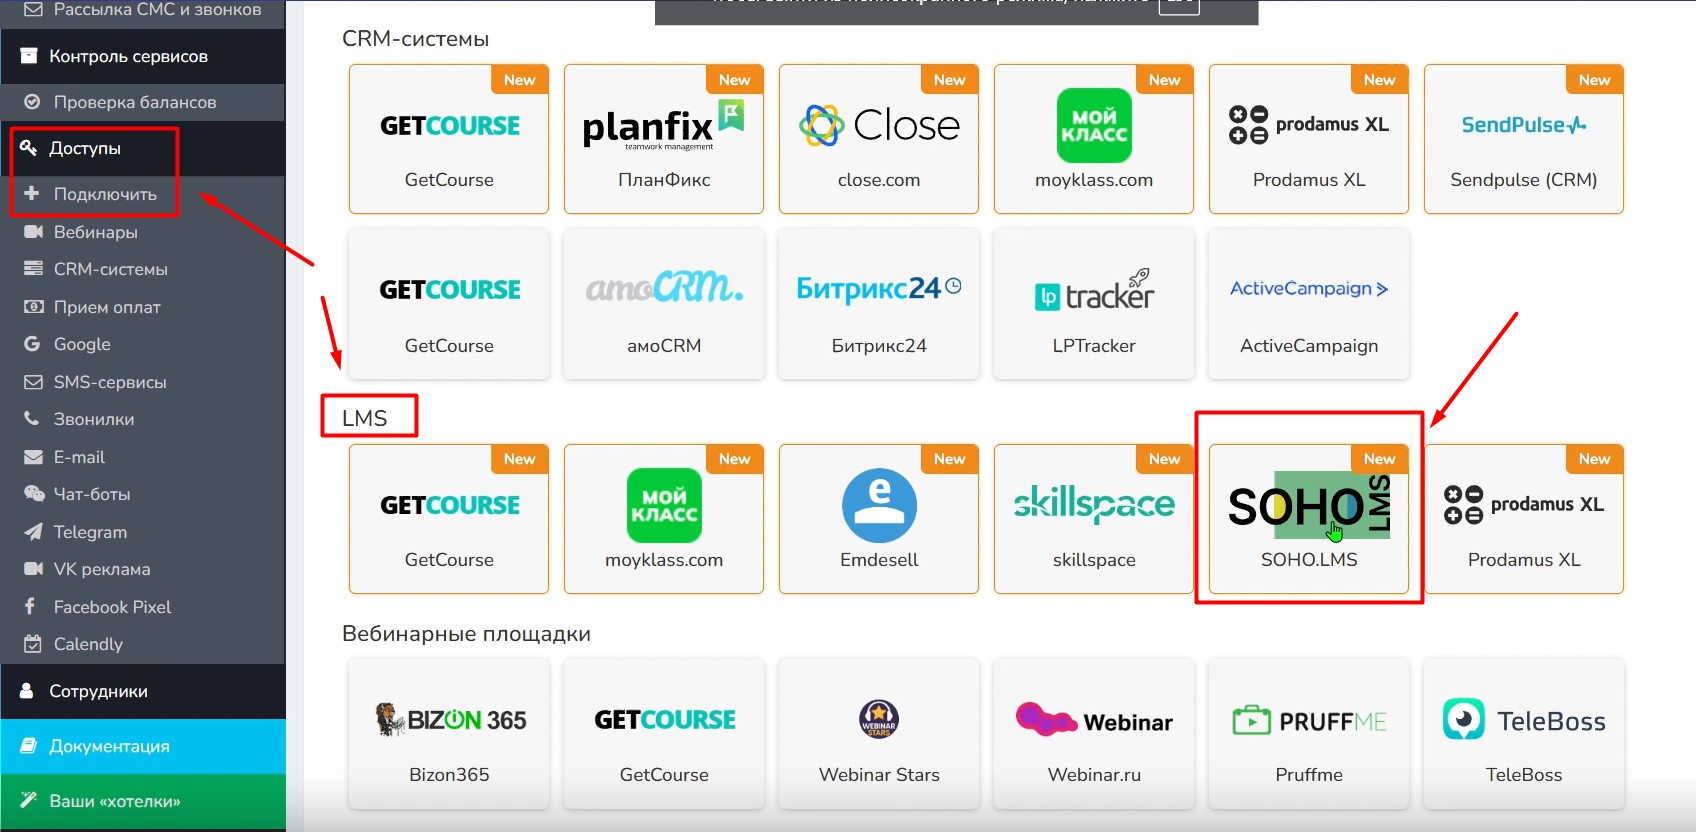Pick the Bizon365 webinar platform tile

click(449, 734)
